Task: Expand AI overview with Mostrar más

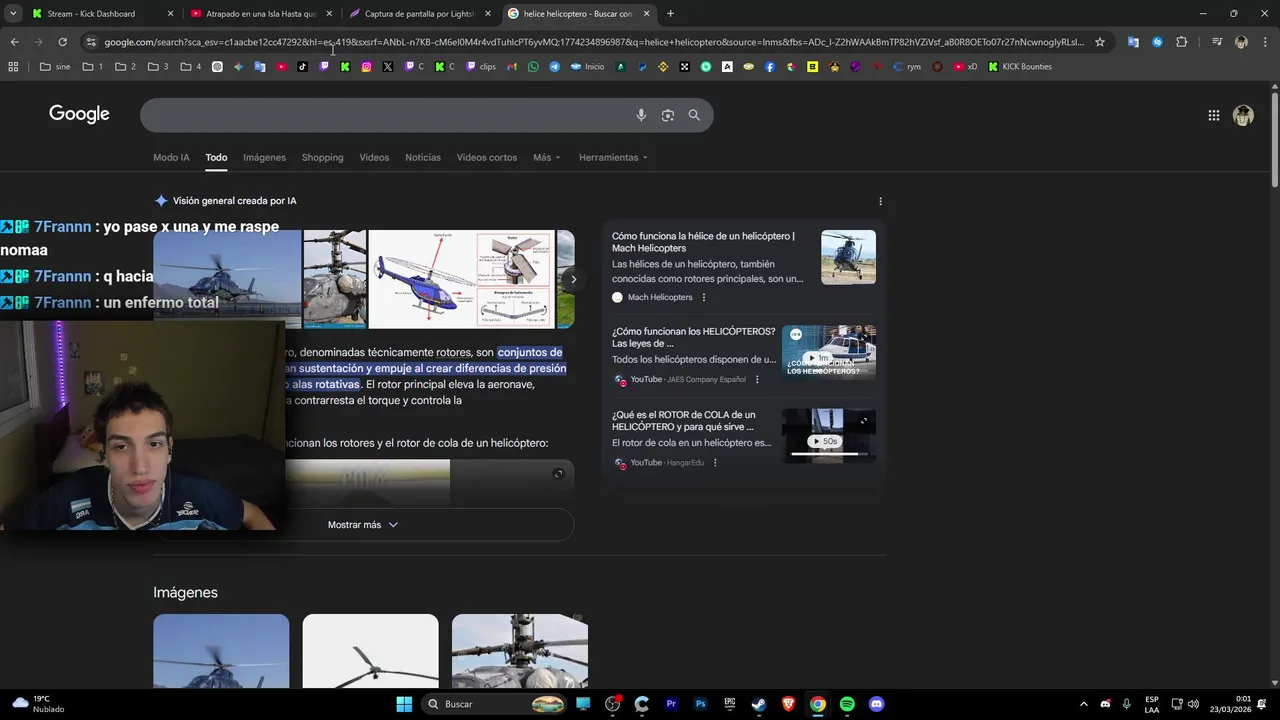Action: click(363, 525)
